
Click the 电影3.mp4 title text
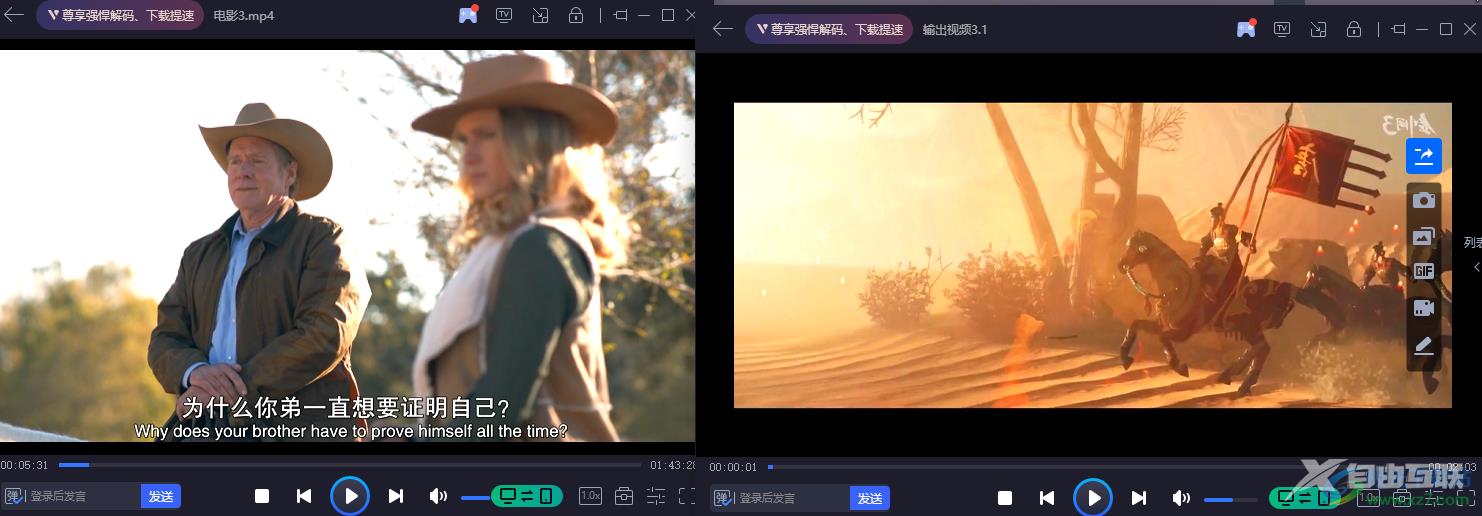tap(244, 16)
